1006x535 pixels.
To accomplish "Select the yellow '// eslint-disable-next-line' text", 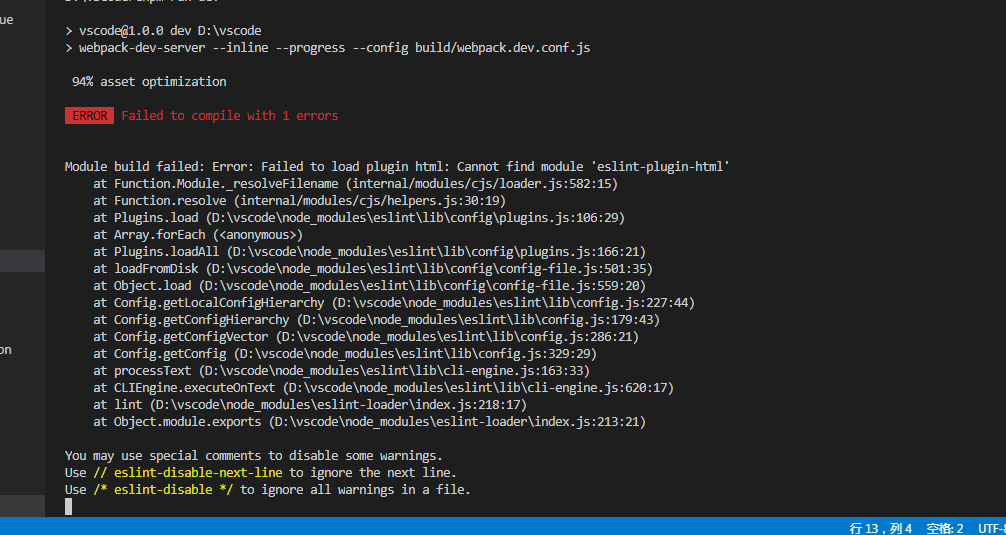I will pyautogui.click(x=188, y=473).
